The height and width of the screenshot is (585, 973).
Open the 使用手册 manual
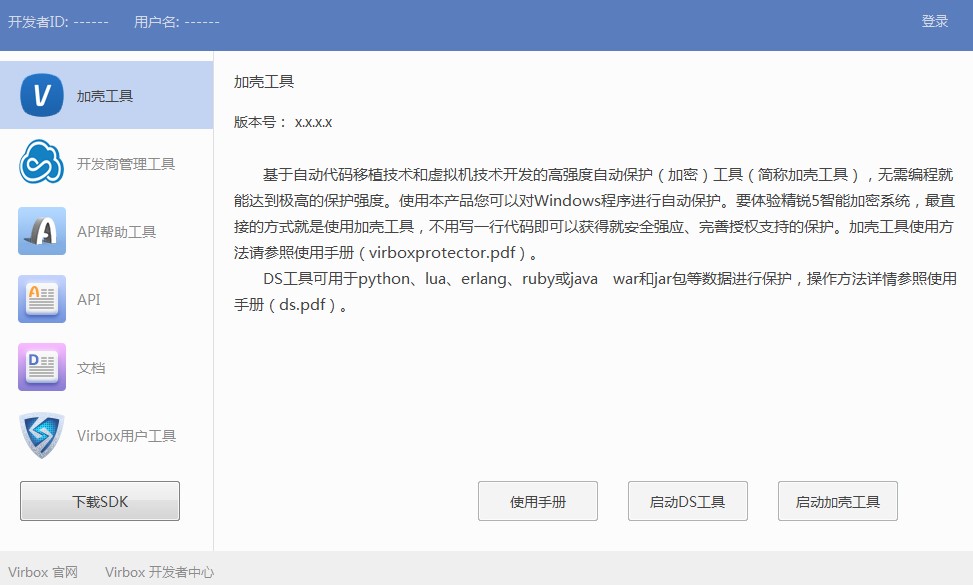point(537,501)
